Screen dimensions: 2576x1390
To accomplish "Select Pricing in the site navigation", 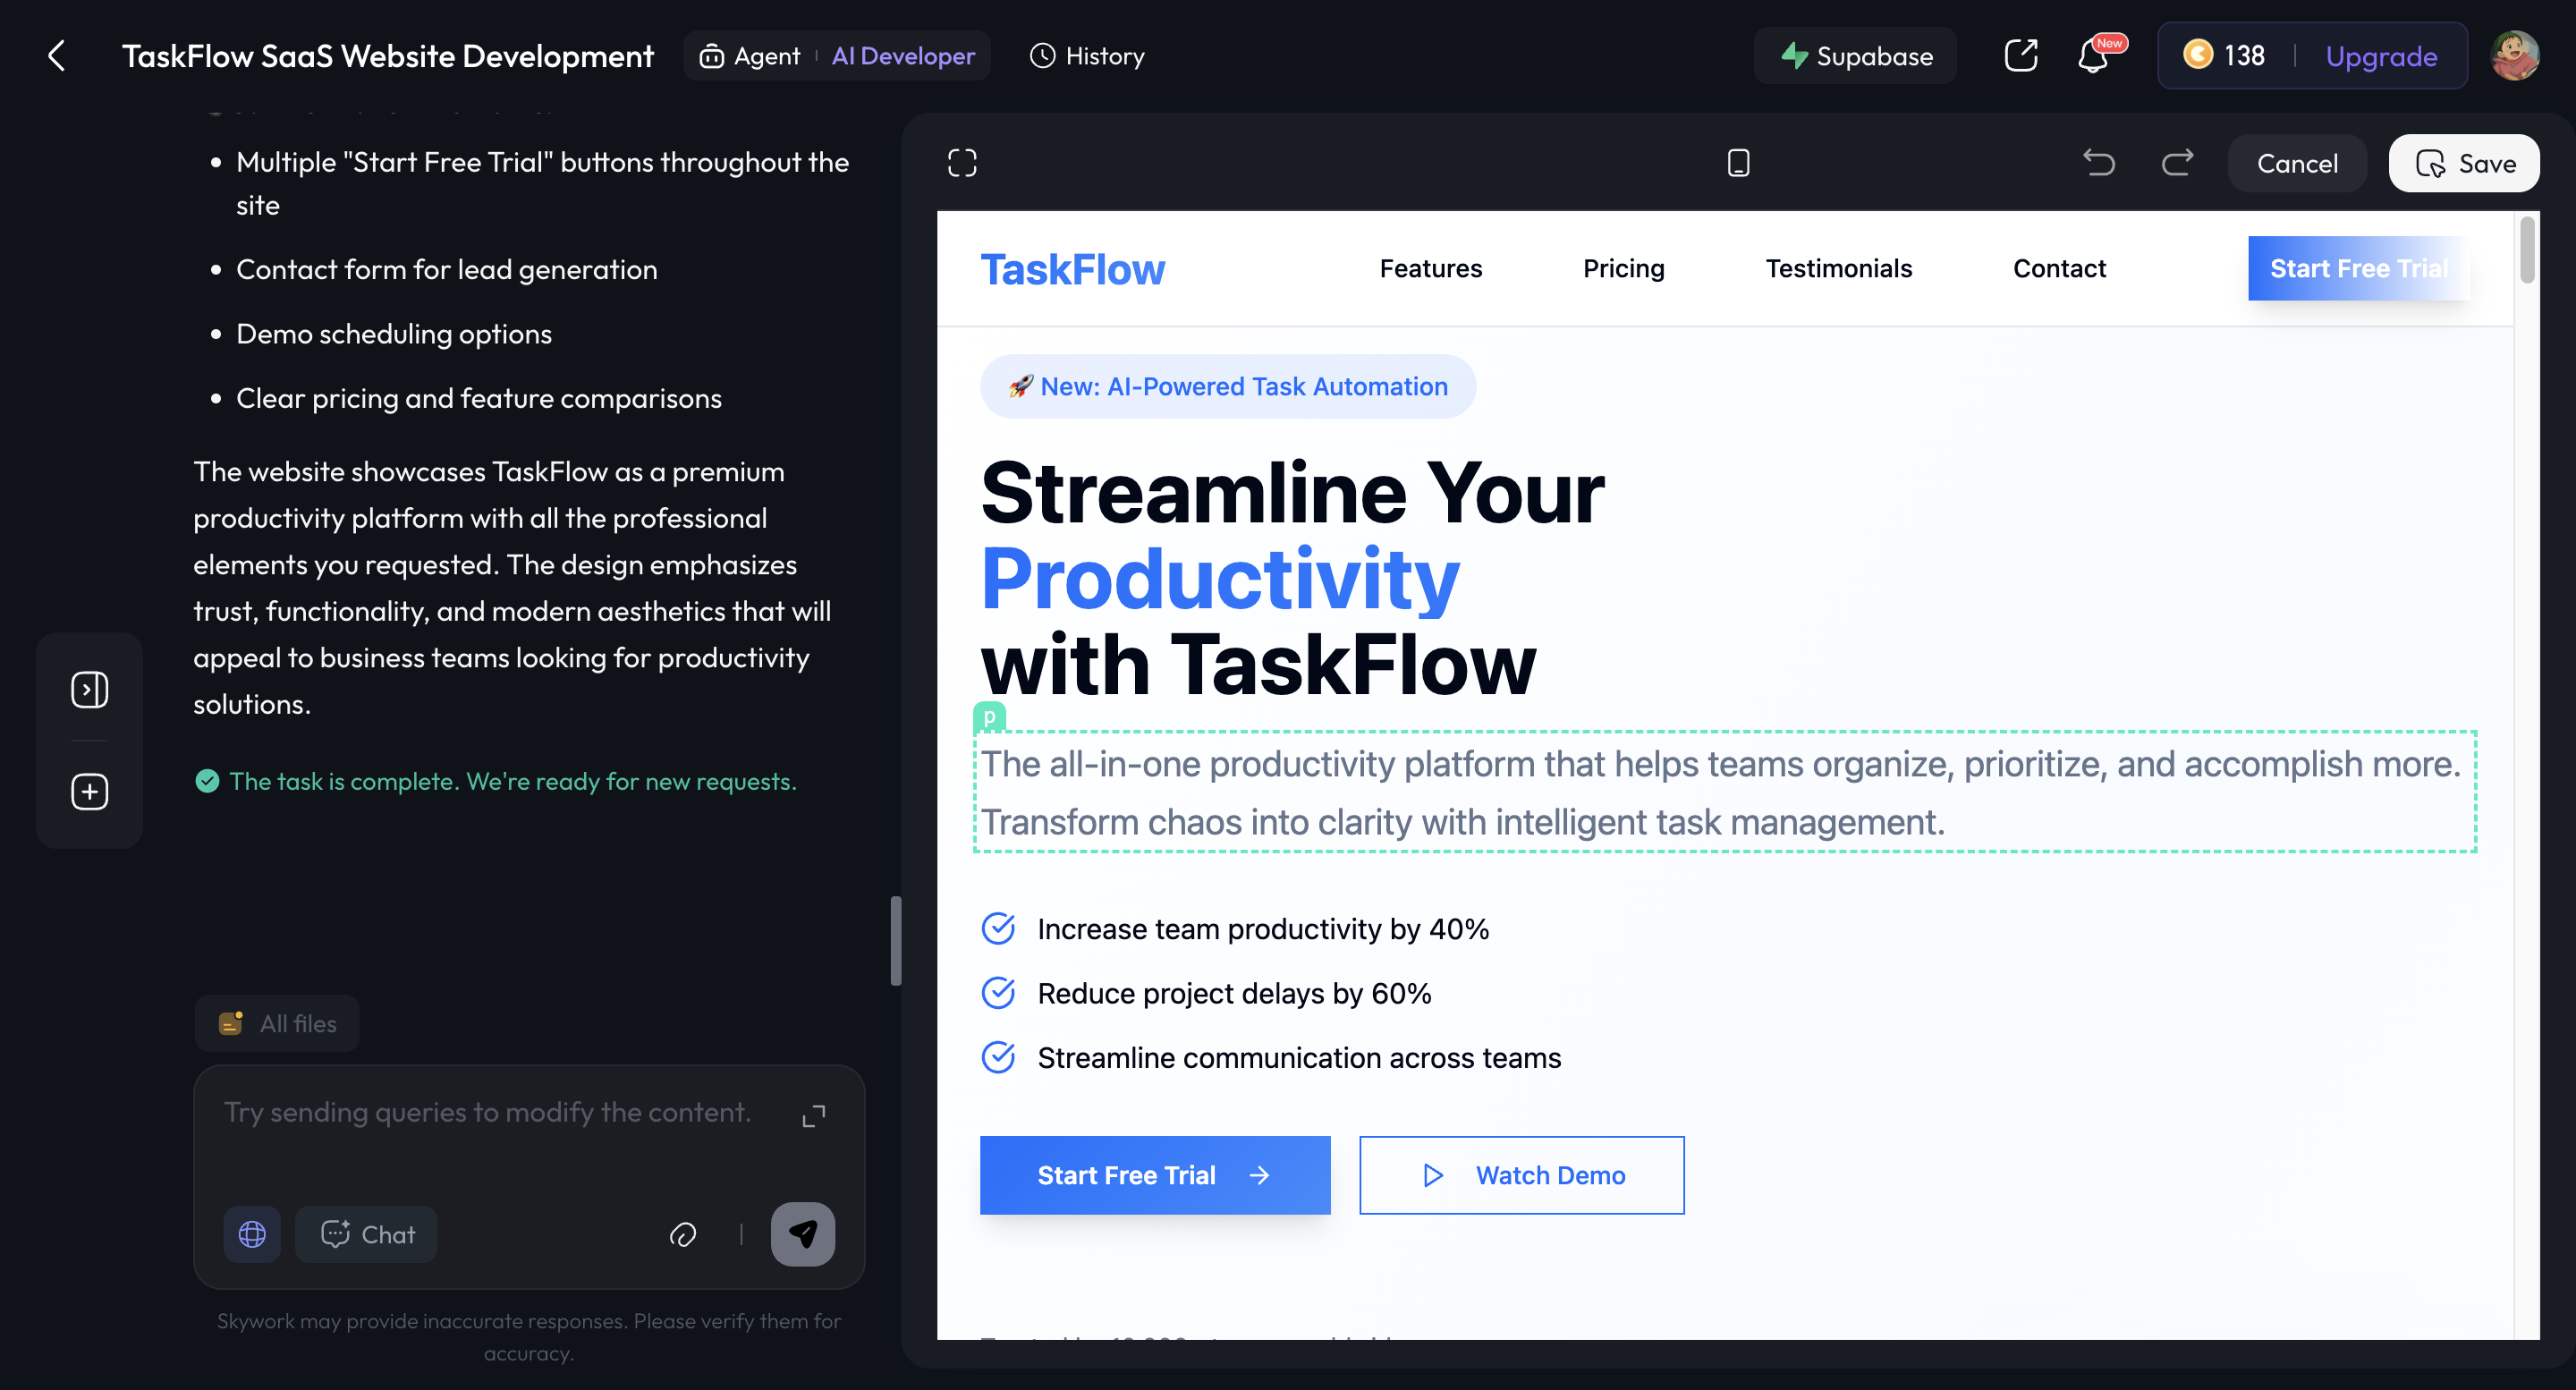I will click(x=1623, y=269).
